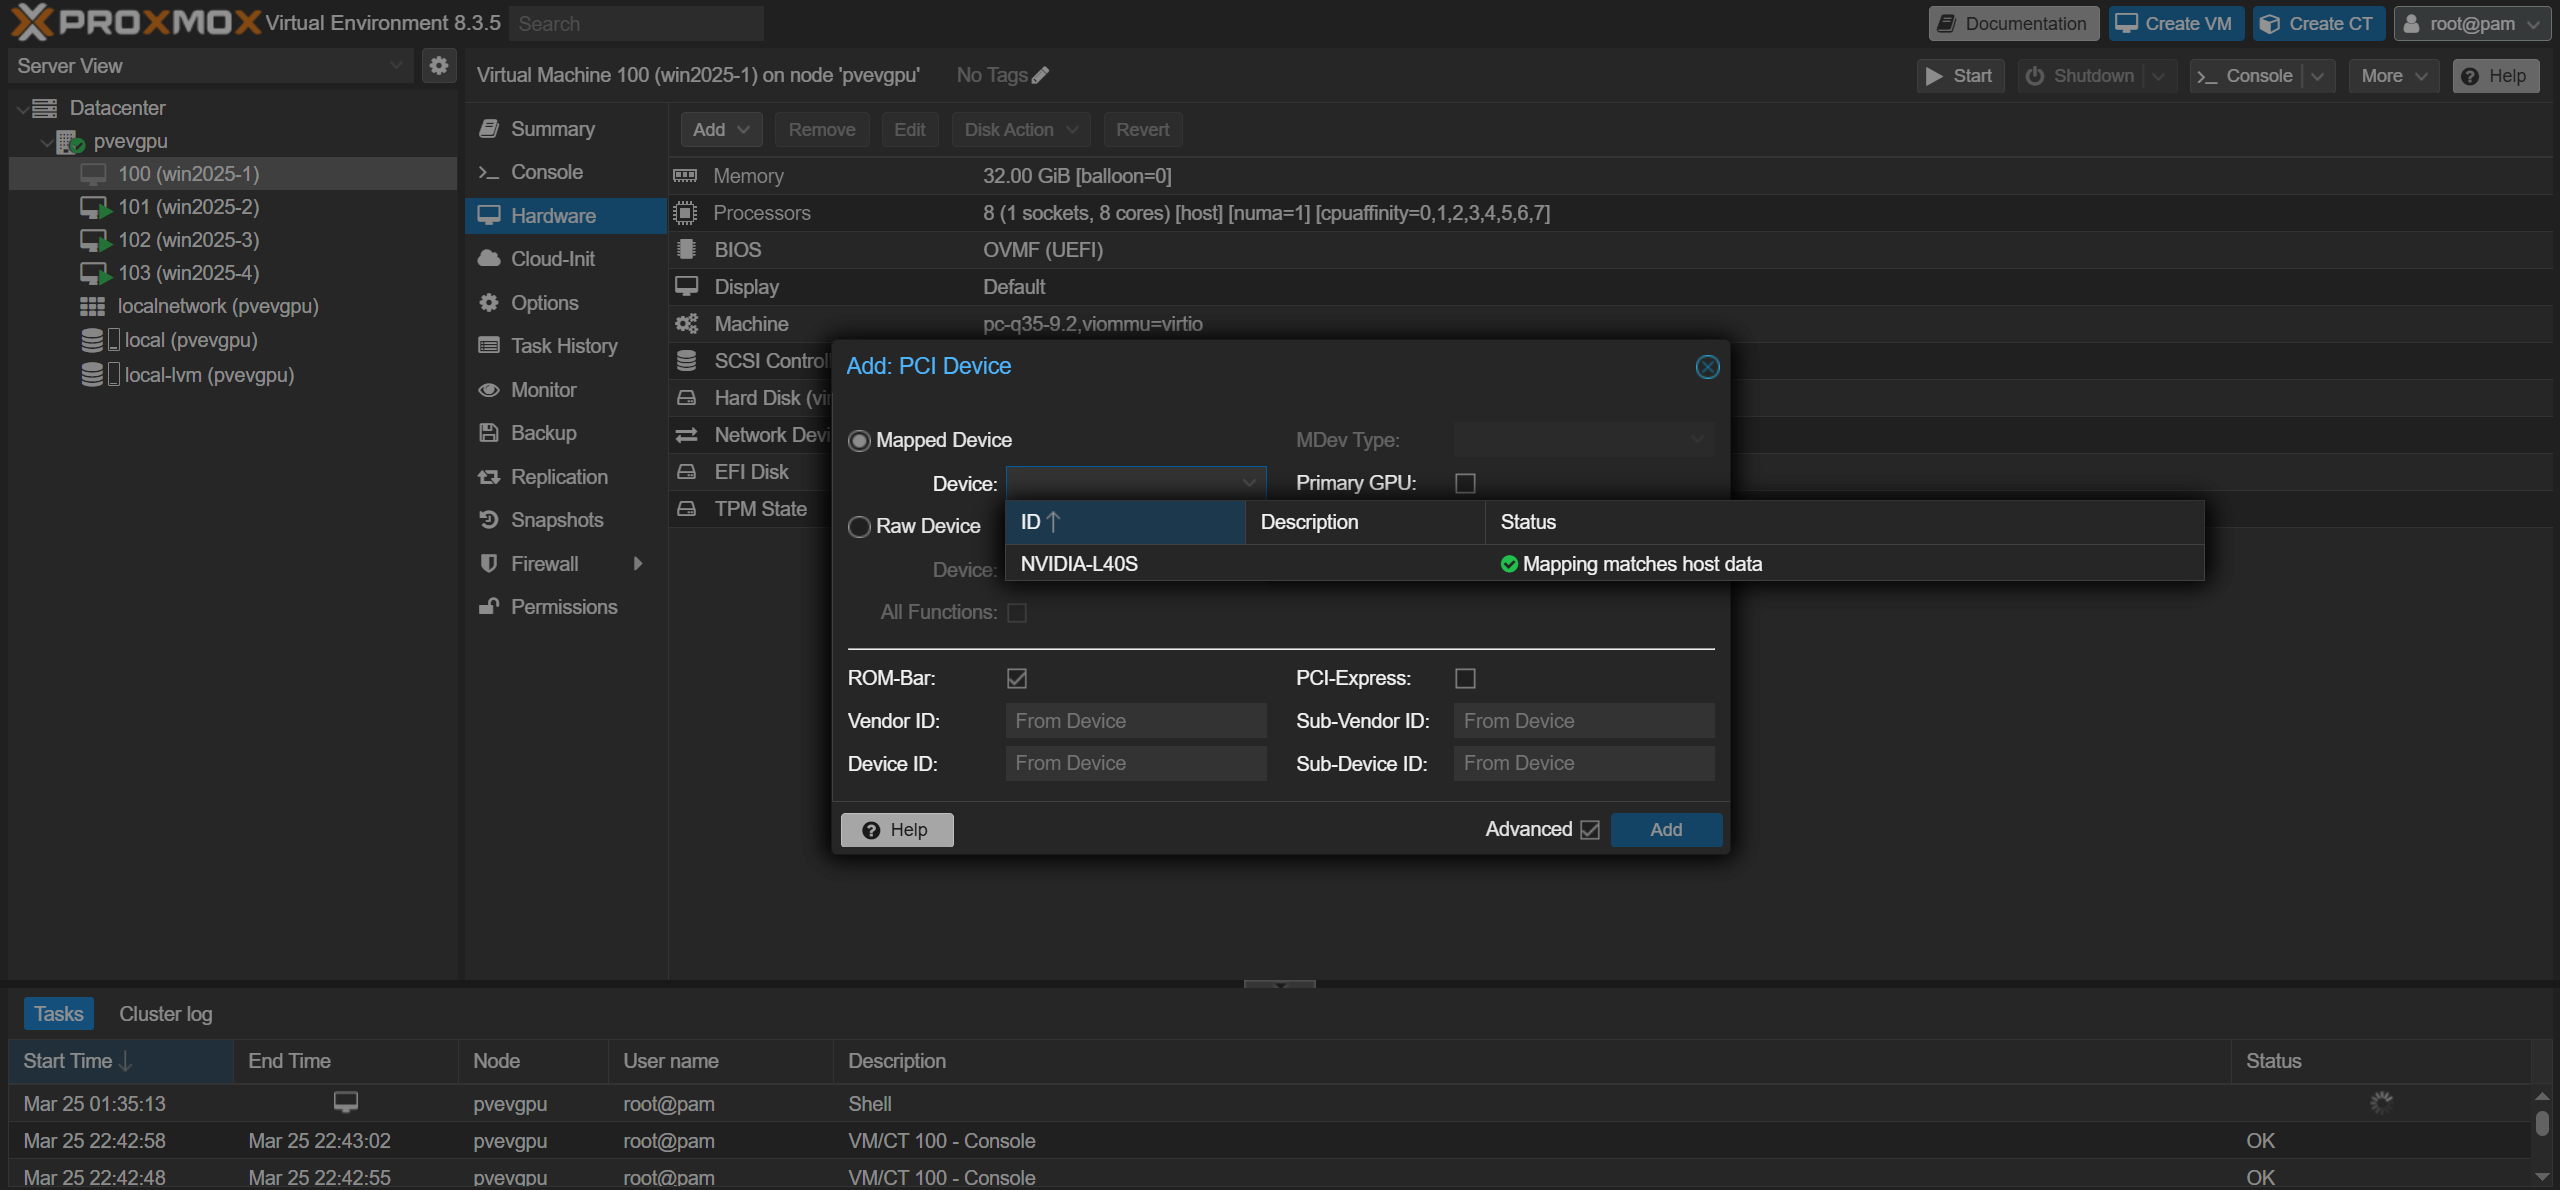The height and width of the screenshot is (1190, 2560).
Task: Click the Display monitor icon in hardware list
Action: [x=686, y=287]
